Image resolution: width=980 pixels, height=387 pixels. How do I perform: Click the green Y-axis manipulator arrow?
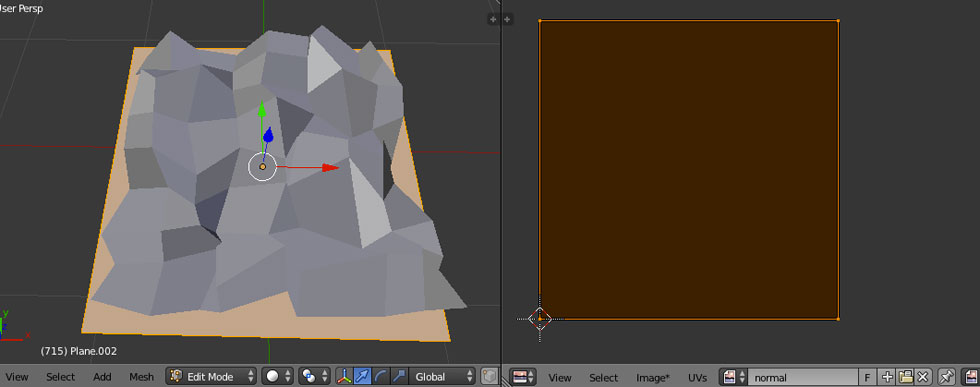click(262, 110)
